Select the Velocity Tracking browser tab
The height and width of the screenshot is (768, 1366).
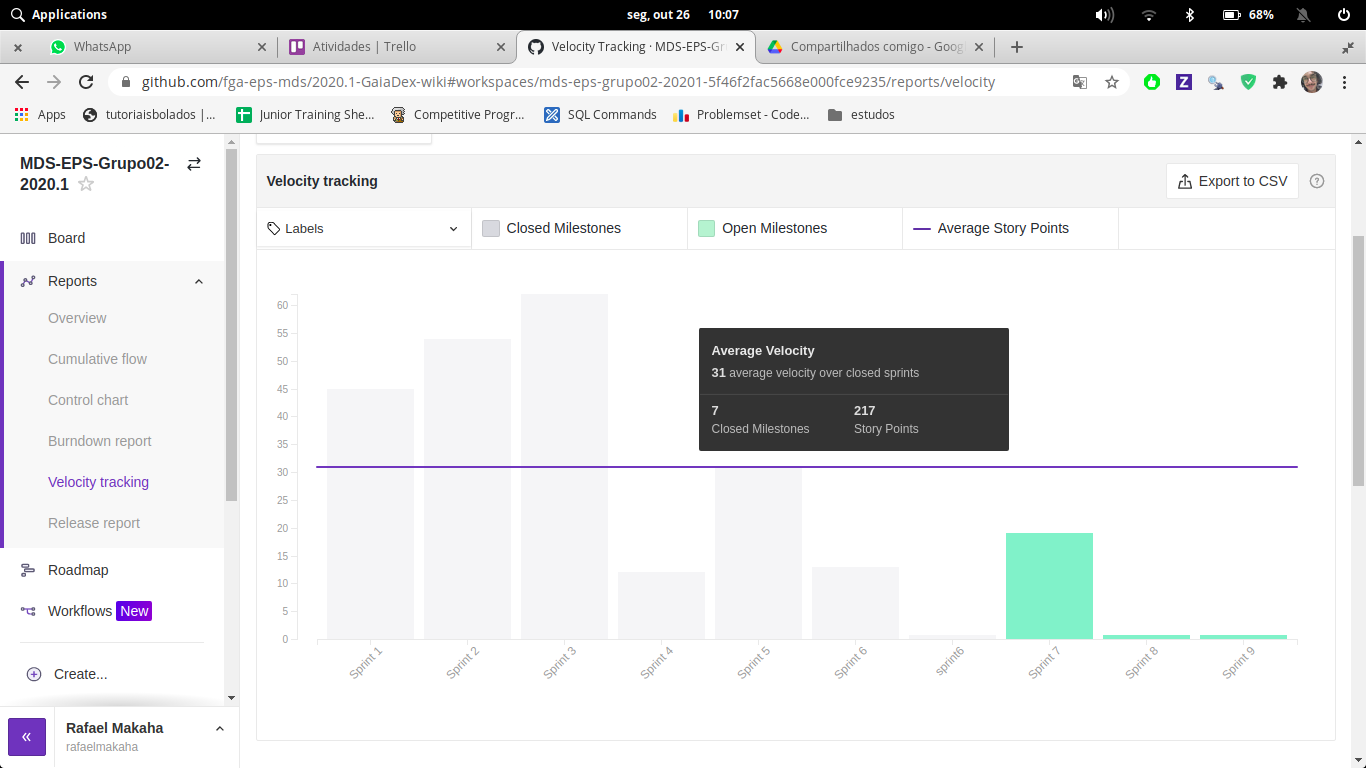click(x=636, y=47)
